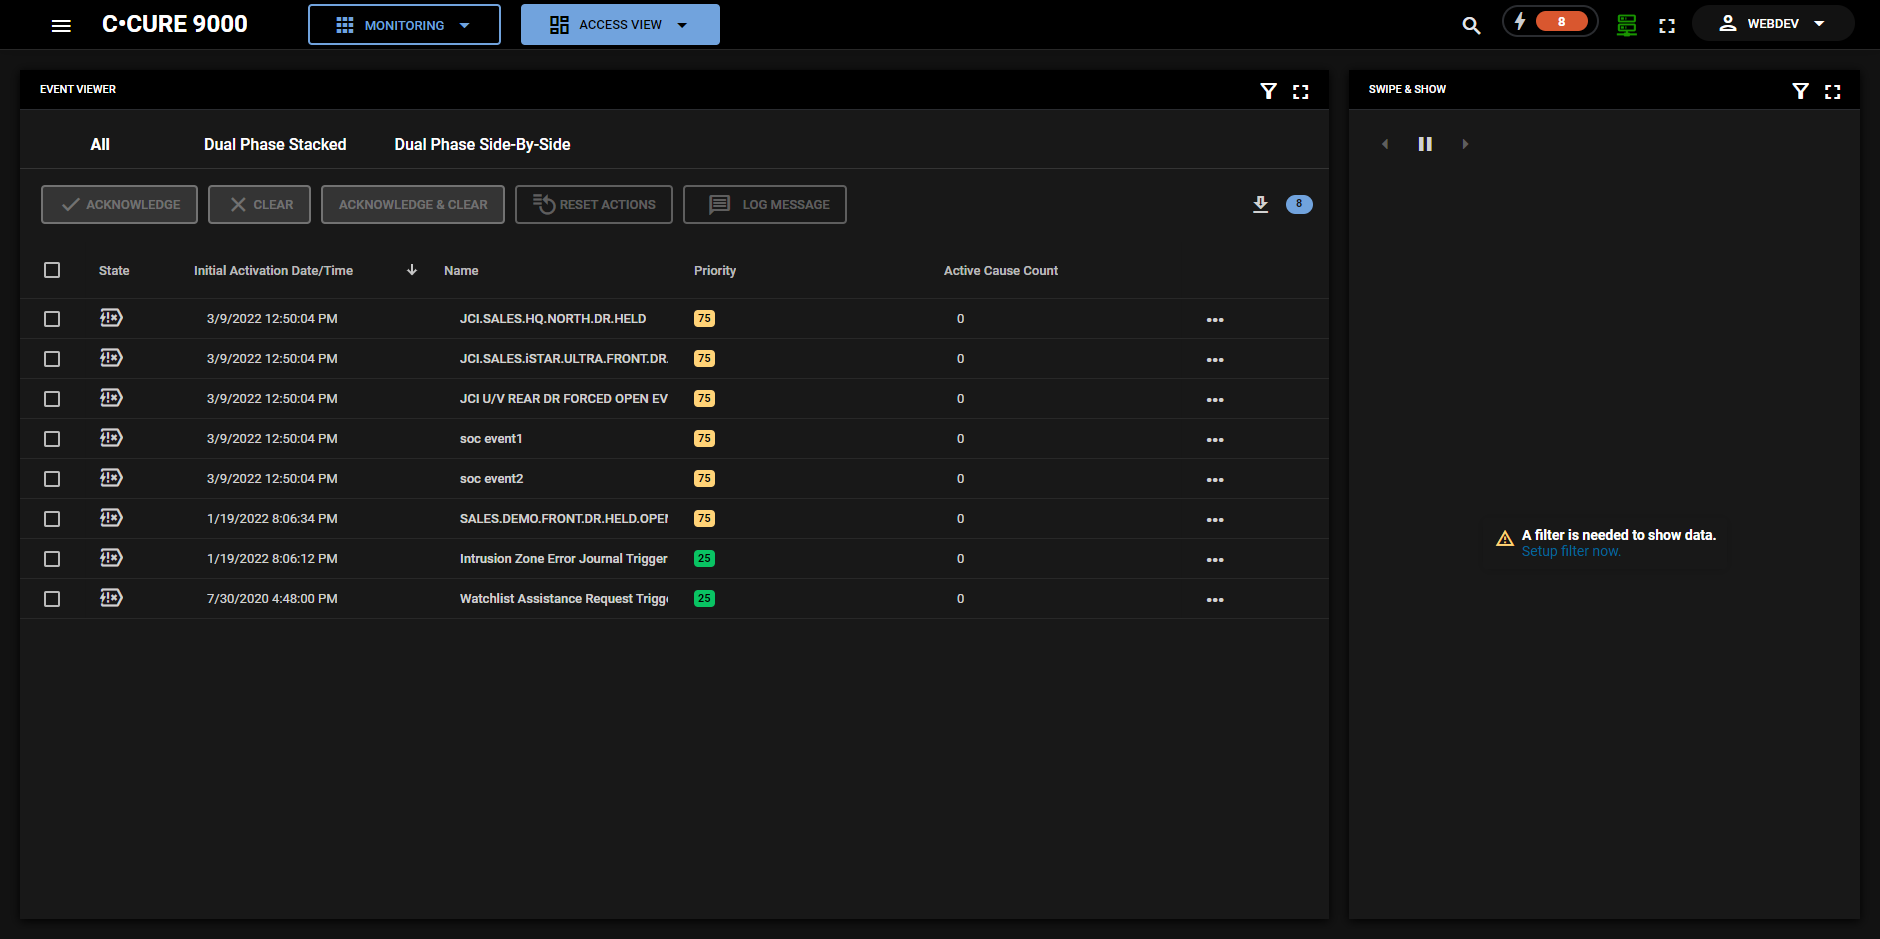Open the WEBDEV user dropdown
The image size is (1880, 939).
pyautogui.click(x=1772, y=22)
